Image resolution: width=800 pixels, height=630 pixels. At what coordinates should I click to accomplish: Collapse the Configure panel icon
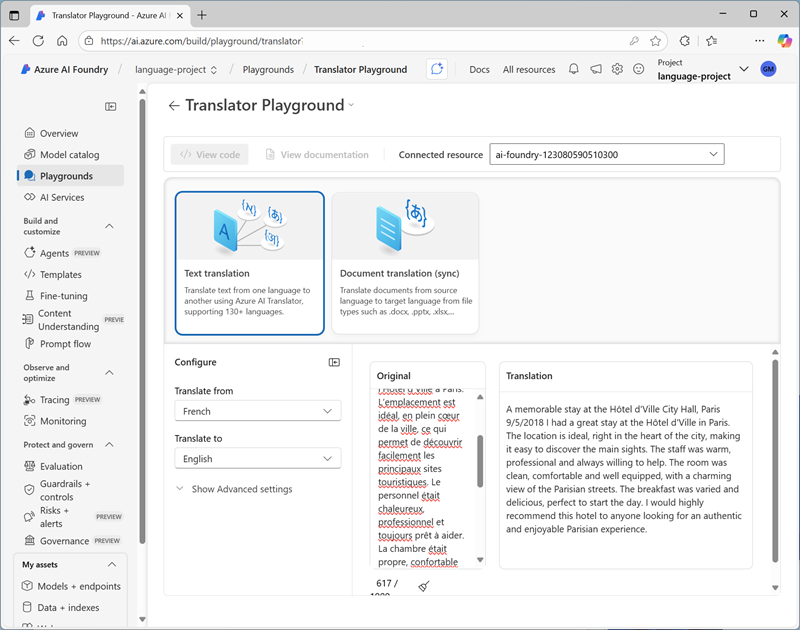[x=334, y=362]
